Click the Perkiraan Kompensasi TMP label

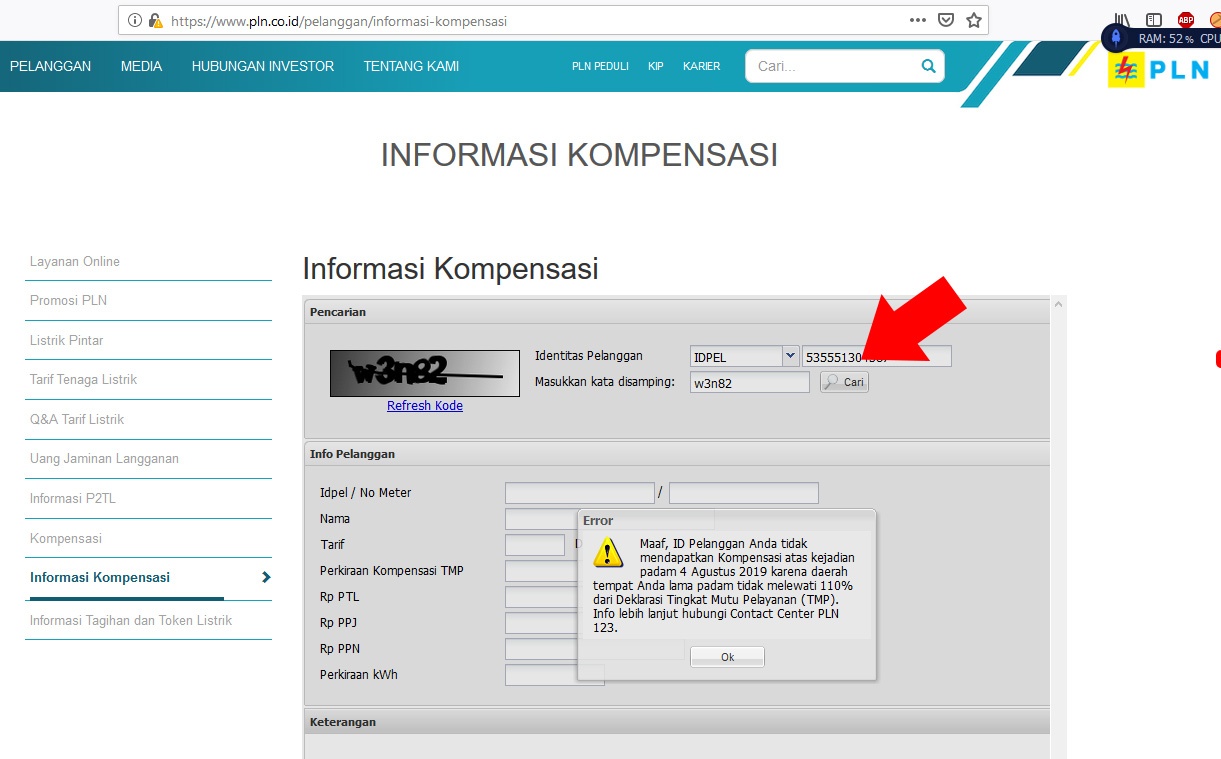point(392,571)
